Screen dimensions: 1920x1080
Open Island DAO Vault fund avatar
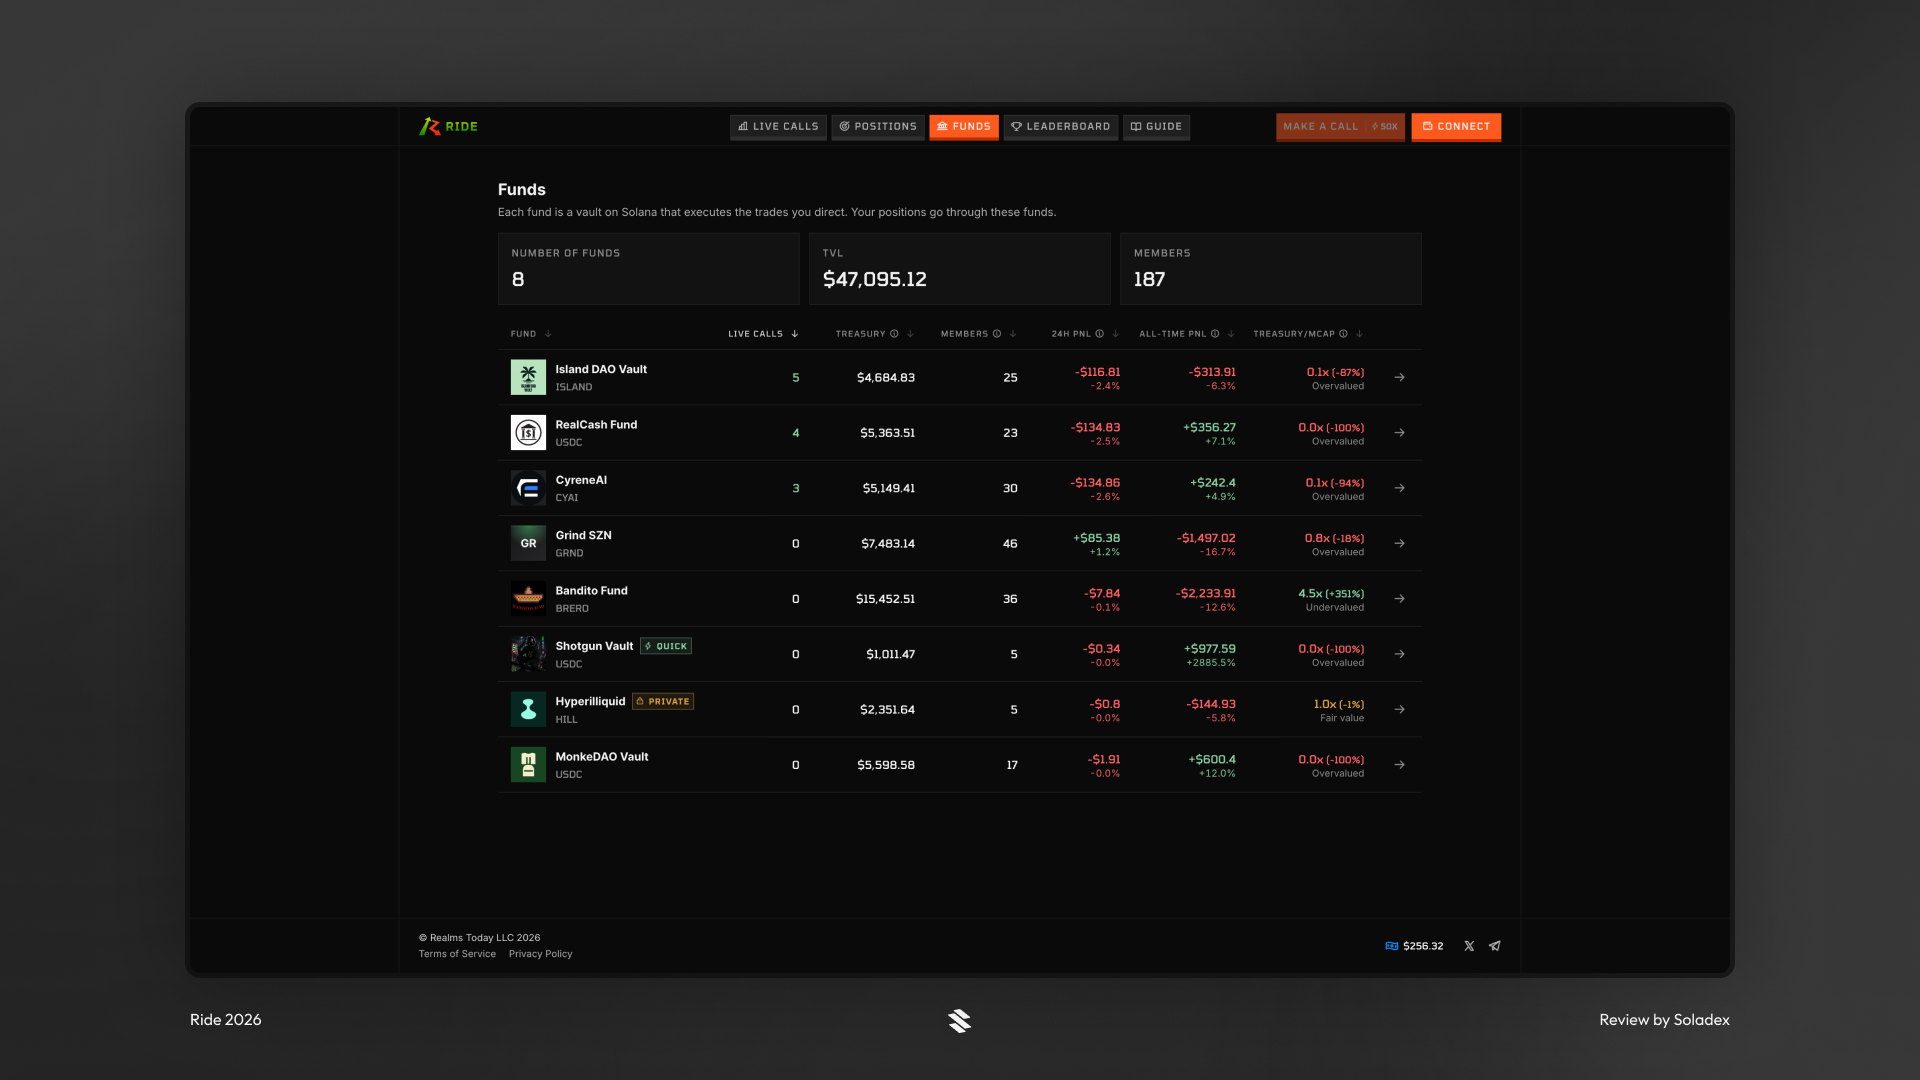(x=528, y=377)
